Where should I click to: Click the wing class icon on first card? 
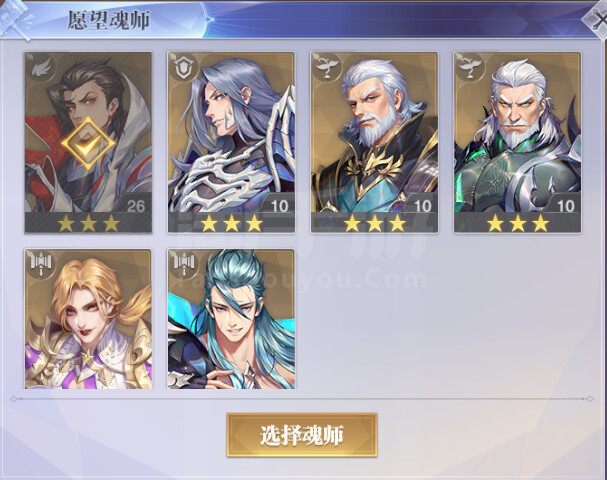[x=41, y=68]
